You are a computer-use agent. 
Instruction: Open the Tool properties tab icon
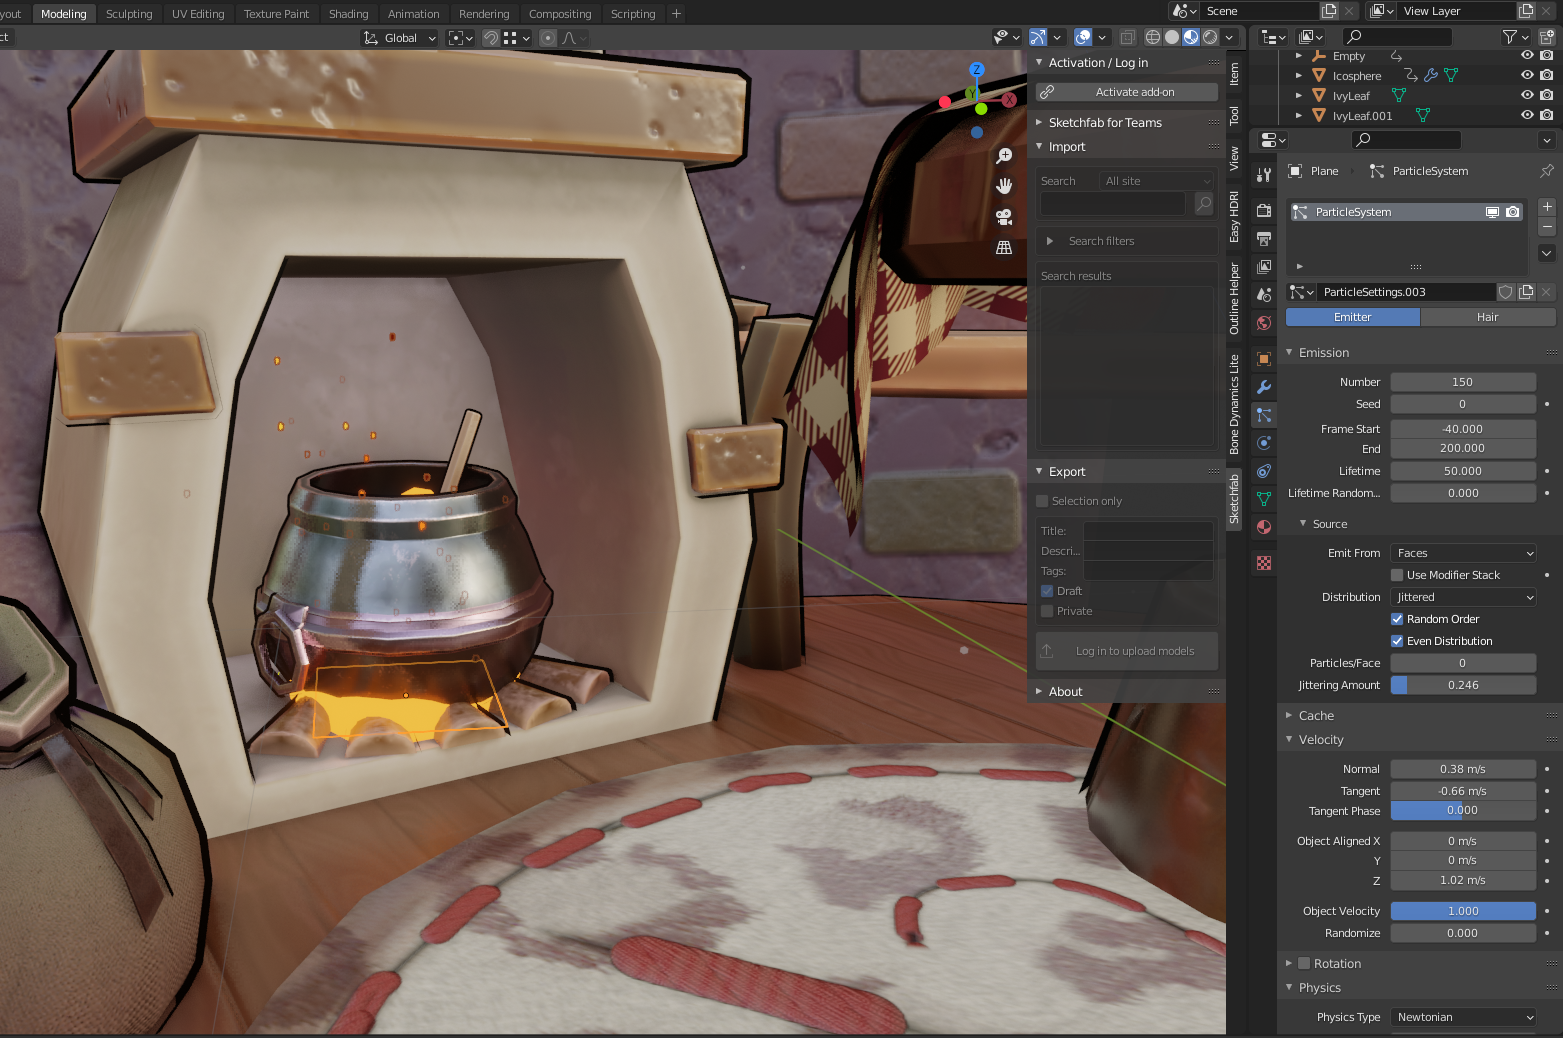pos(1264,175)
